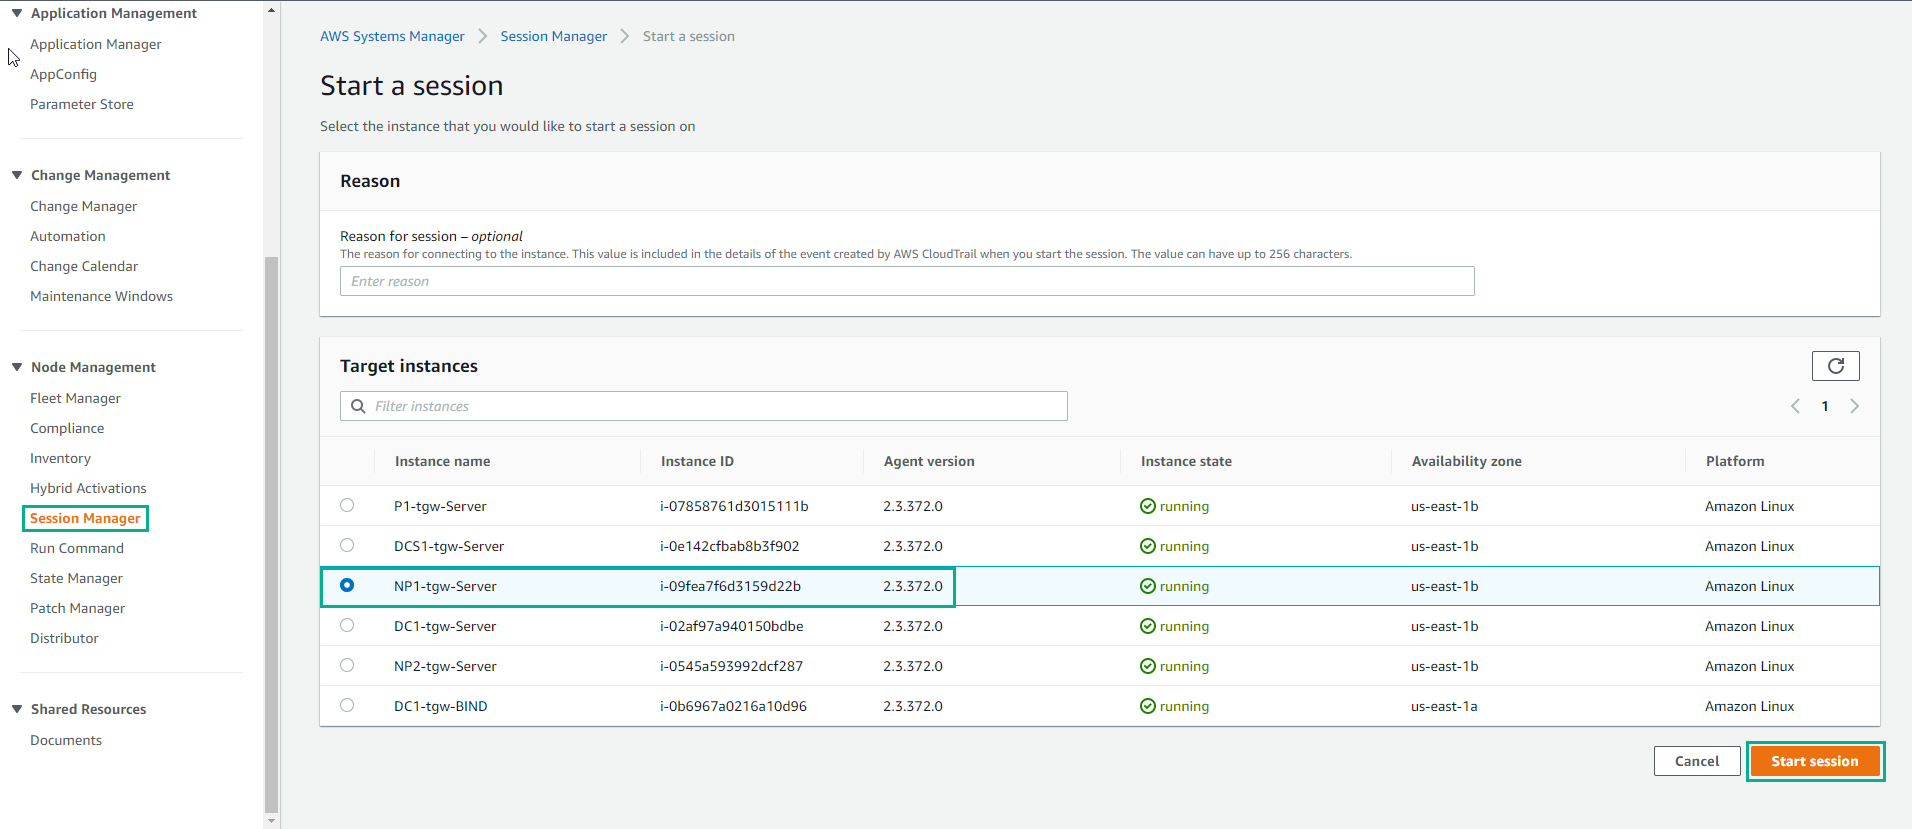This screenshot has width=1912, height=829.
Task: Click instance ID i-0e142cfbab8b3f902
Action: 730,546
